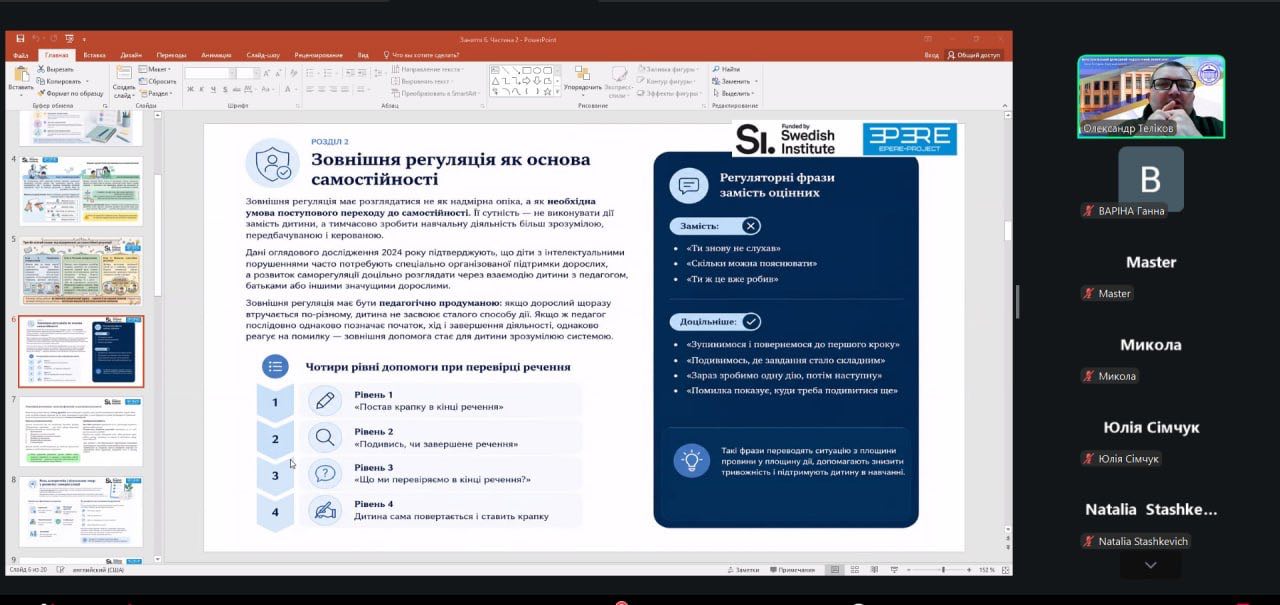The width and height of the screenshot is (1280, 605).
Task: Toggle center text alignment in paragraph group
Action: (x=322, y=90)
